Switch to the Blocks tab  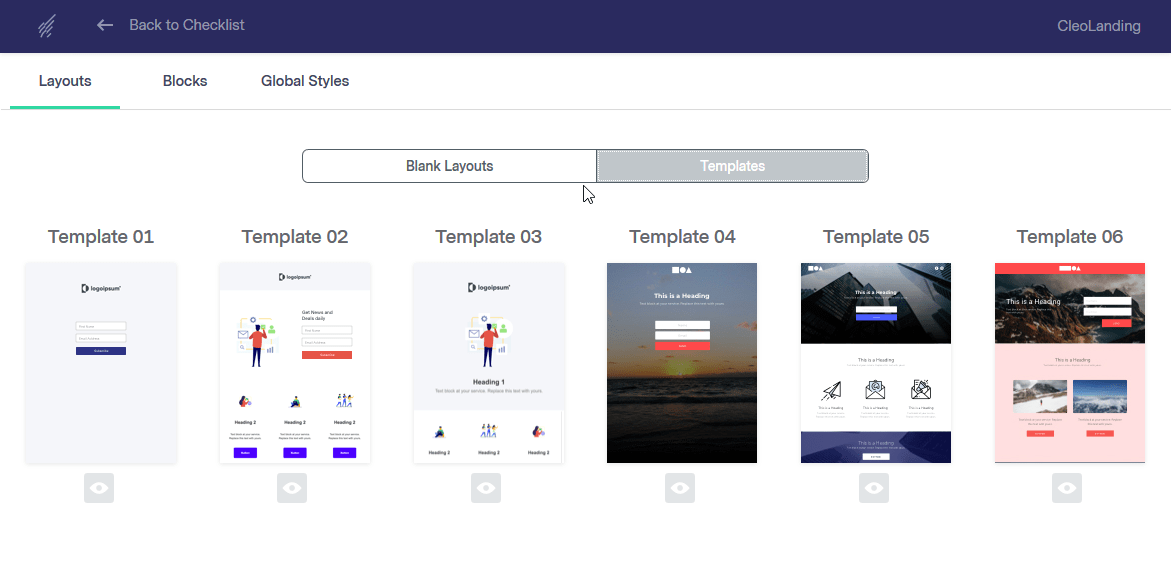point(185,81)
